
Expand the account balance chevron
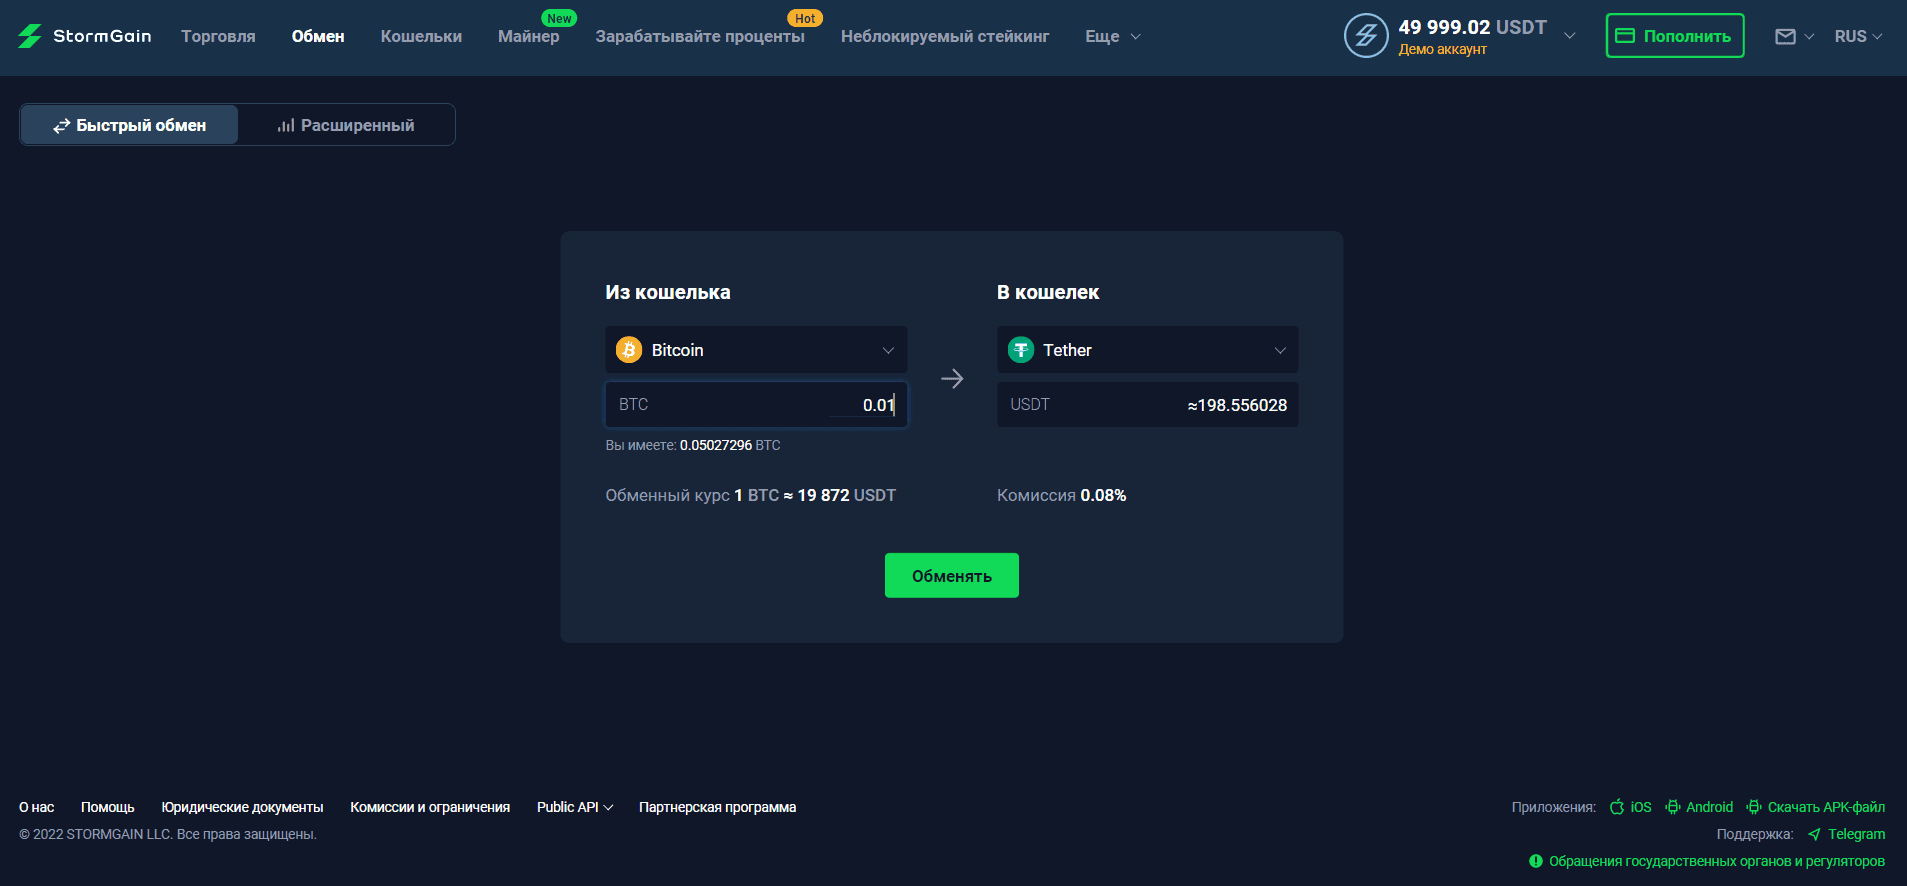(x=1570, y=36)
